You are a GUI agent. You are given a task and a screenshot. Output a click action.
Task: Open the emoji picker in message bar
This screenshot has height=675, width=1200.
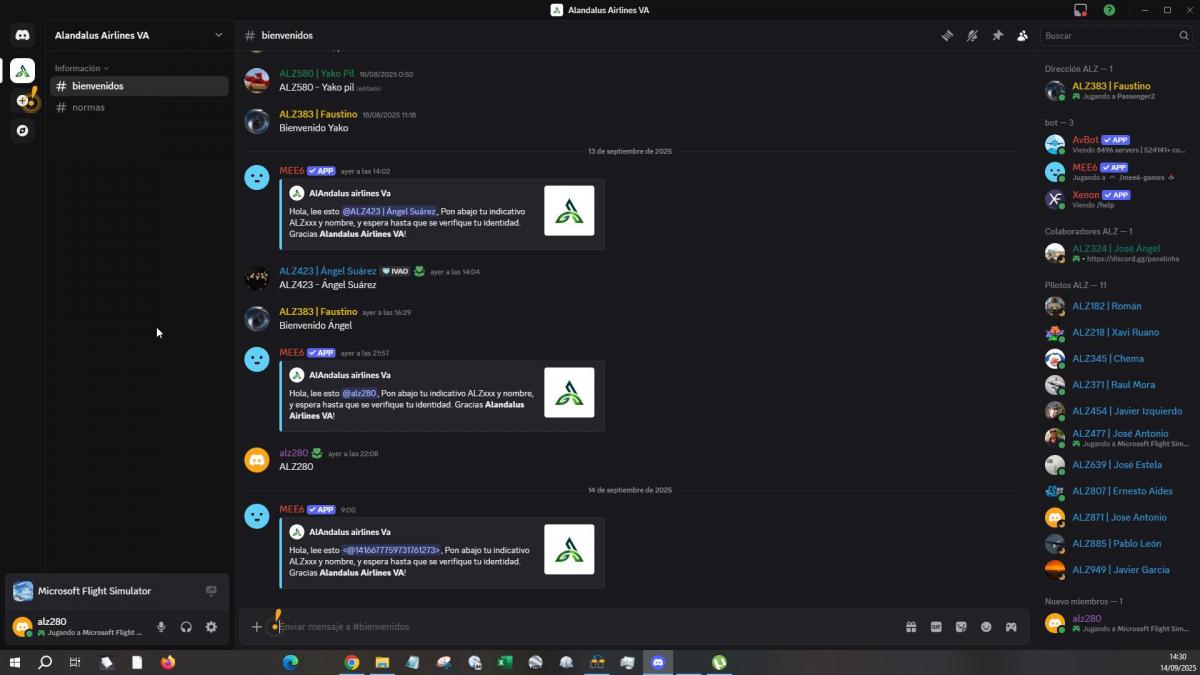click(x=986, y=627)
